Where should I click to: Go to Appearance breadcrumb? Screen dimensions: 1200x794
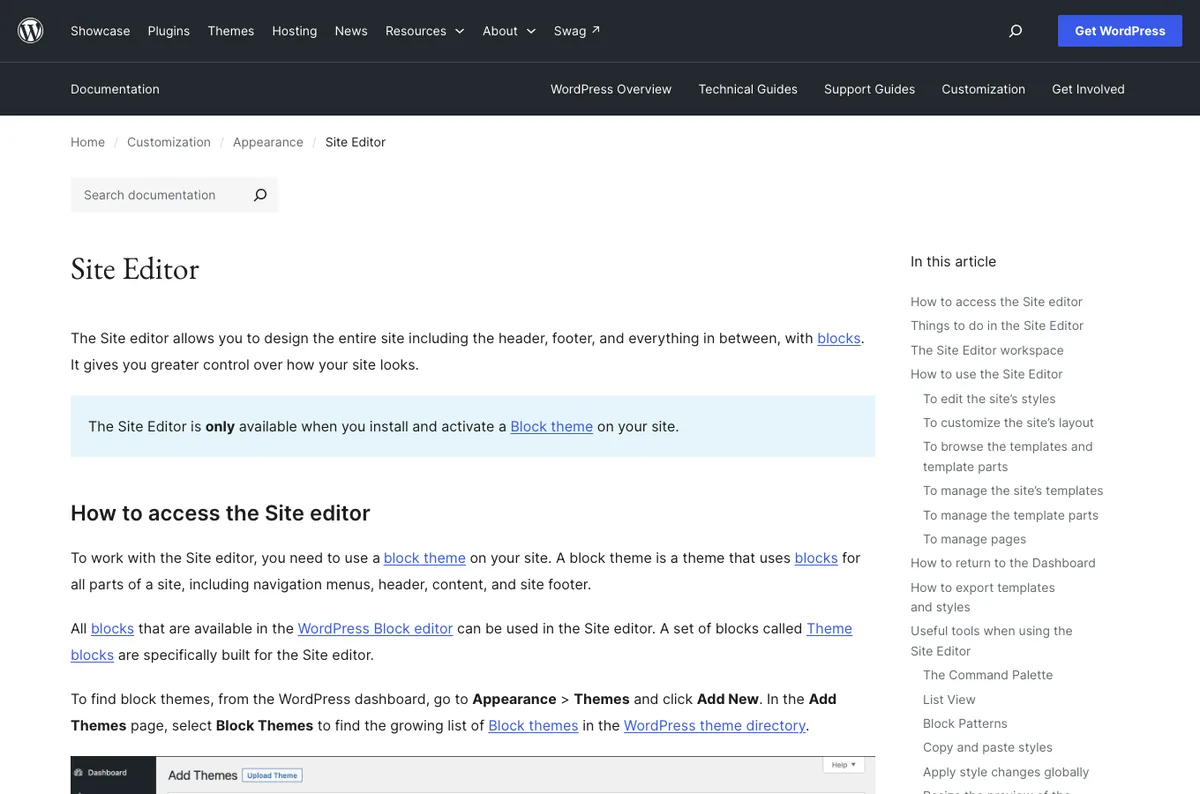(x=268, y=142)
